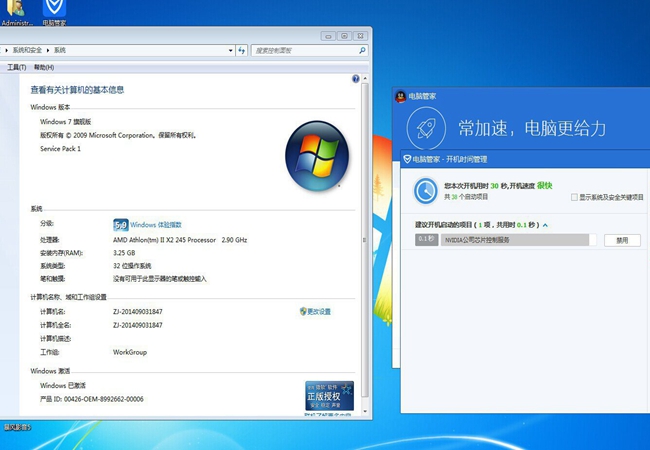Screen dimensions: 650x450
Task: Click the Service Pack 1 text
Action: click(x=61, y=149)
